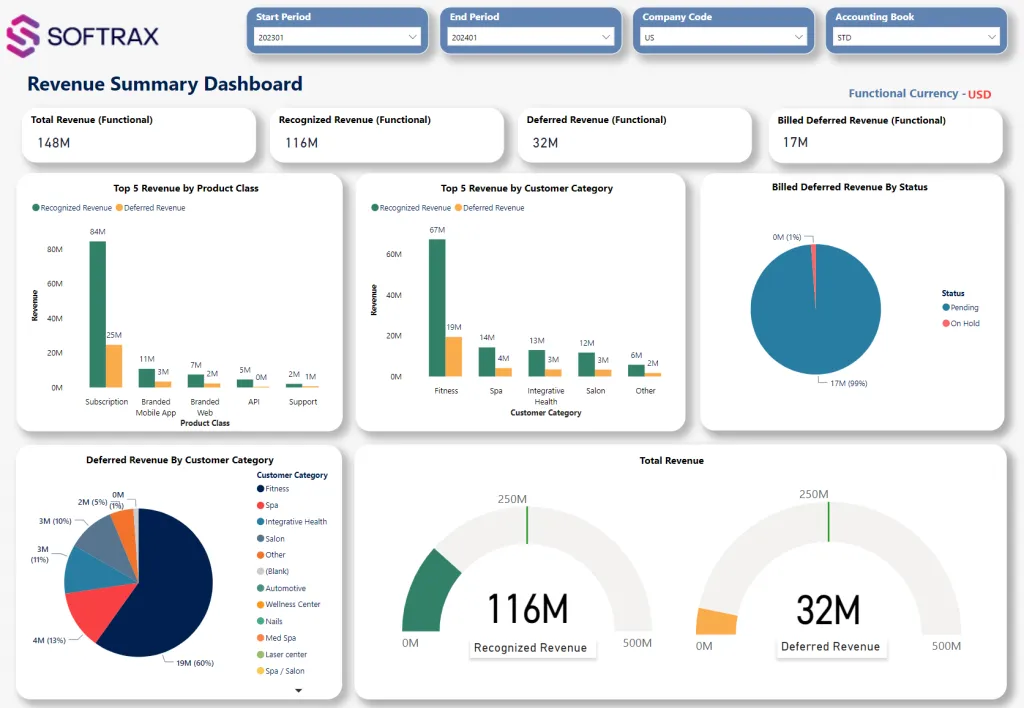Open the Start Period dropdown
This screenshot has height=708, width=1024.
[x=337, y=37]
